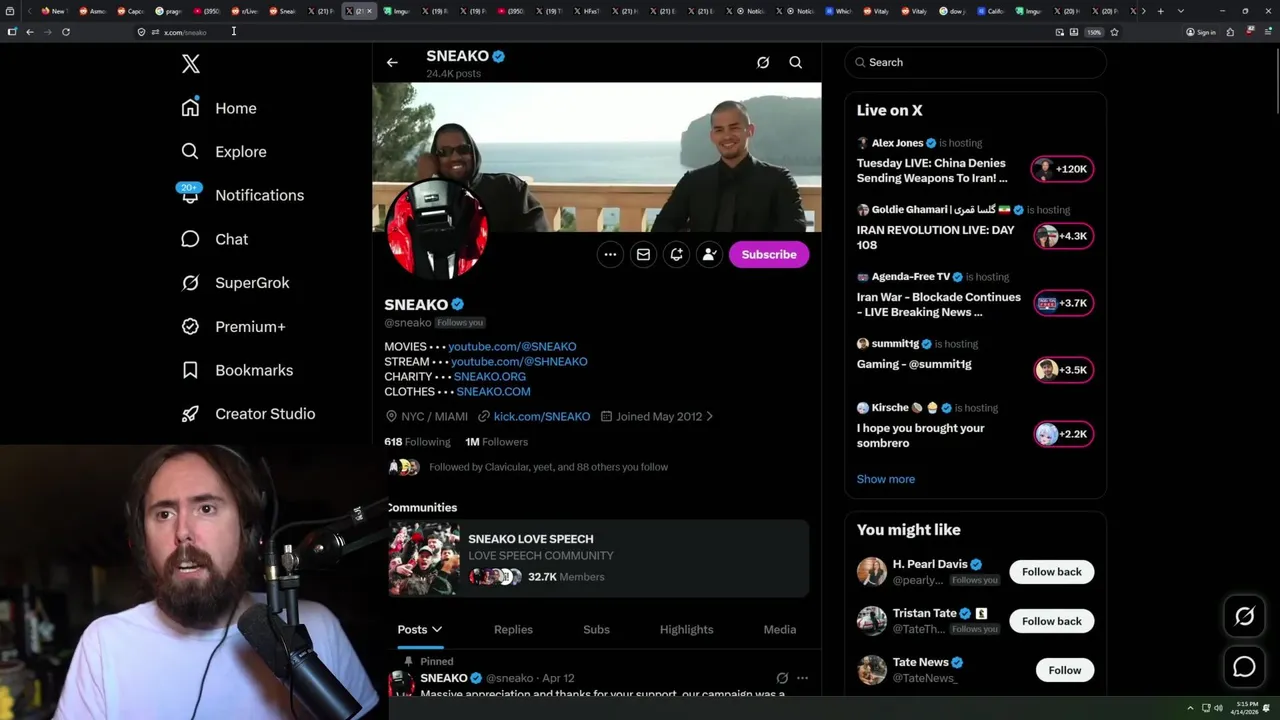Open the SNEAKO LOVE SPEECH community card
The width and height of the screenshot is (1280, 720).
point(597,558)
